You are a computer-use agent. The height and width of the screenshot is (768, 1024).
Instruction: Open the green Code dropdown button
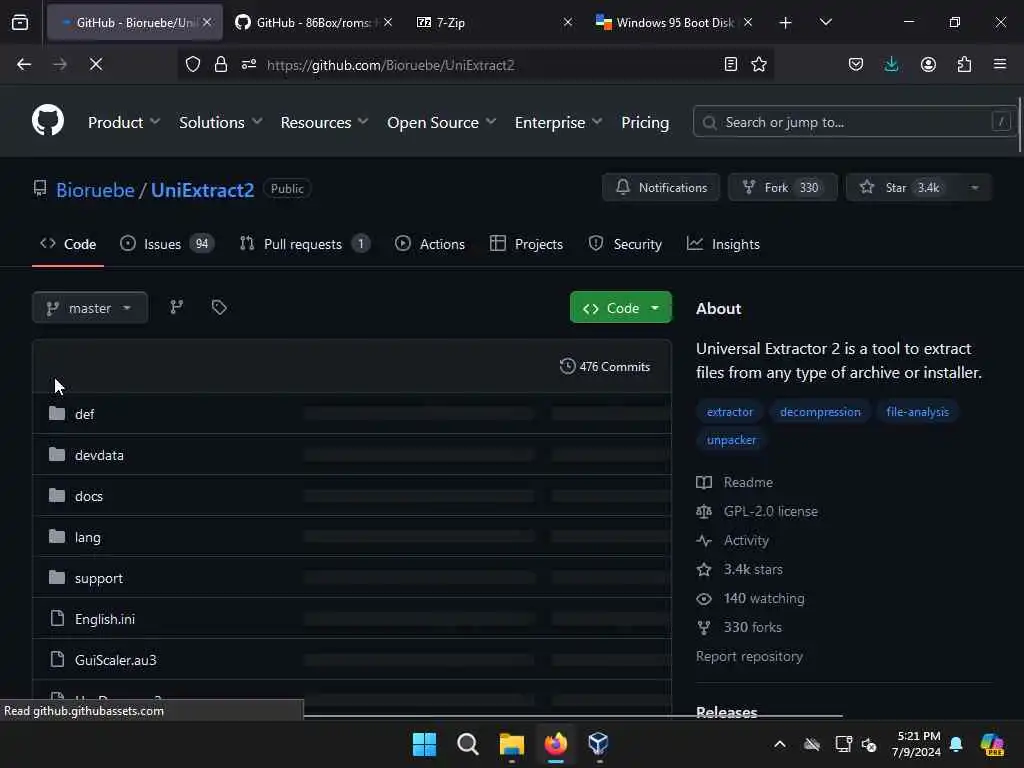click(x=620, y=308)
